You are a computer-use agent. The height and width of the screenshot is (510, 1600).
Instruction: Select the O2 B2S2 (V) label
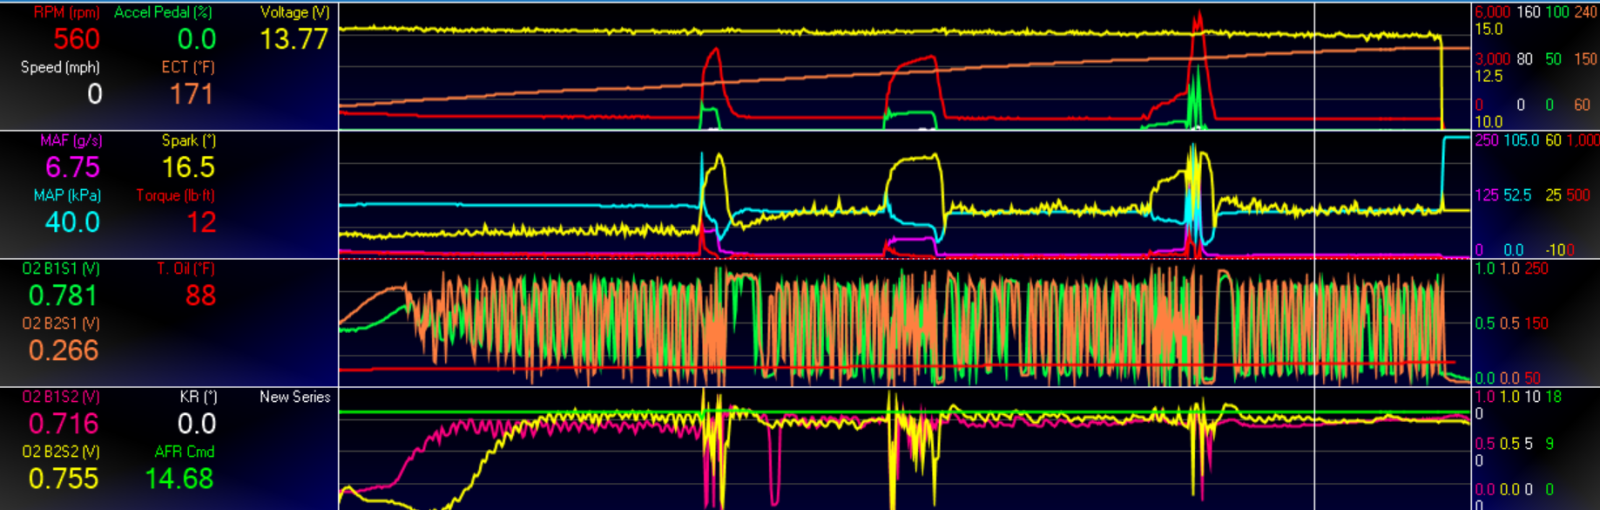pyautogui.click(x=61, y=451)
